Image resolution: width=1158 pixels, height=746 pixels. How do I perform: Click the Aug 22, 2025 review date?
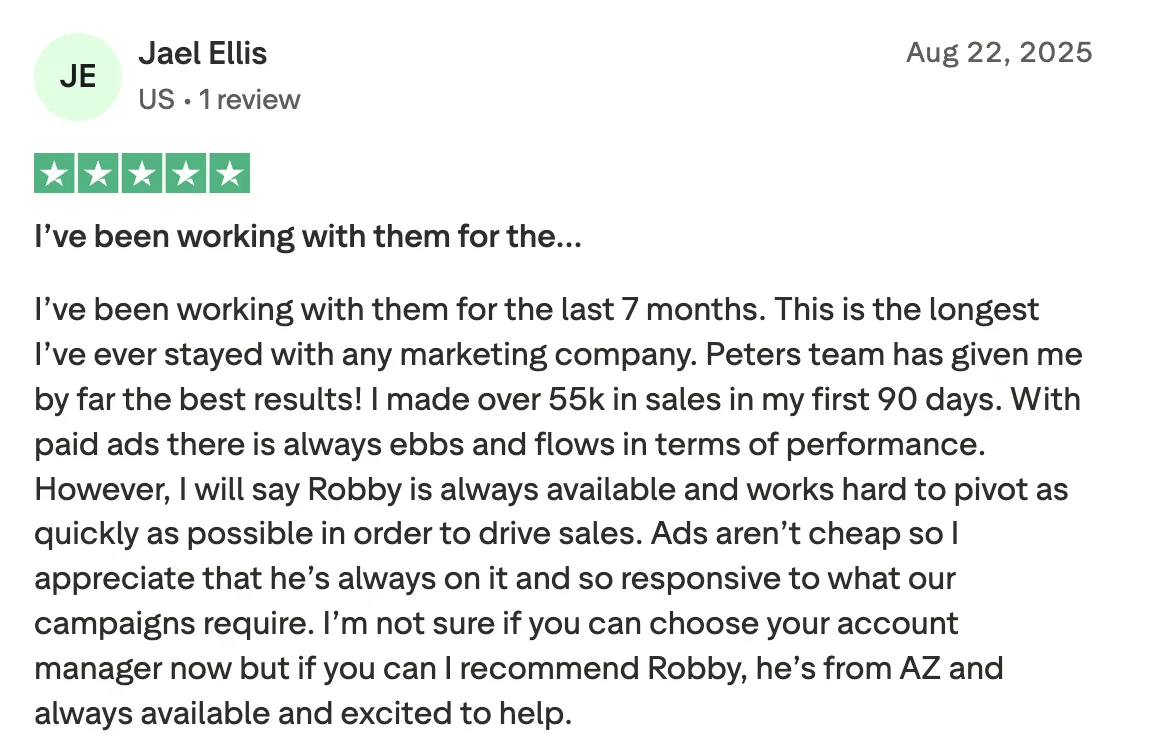coord(999,52)
